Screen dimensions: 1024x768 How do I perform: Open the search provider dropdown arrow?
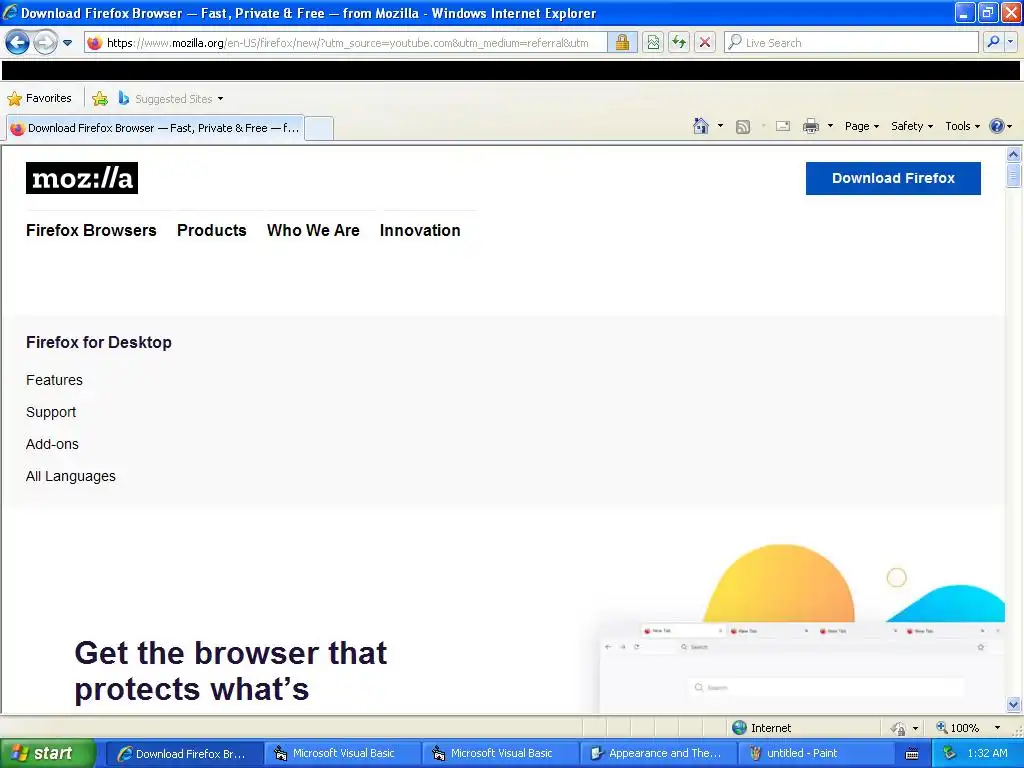(1011, 42)
